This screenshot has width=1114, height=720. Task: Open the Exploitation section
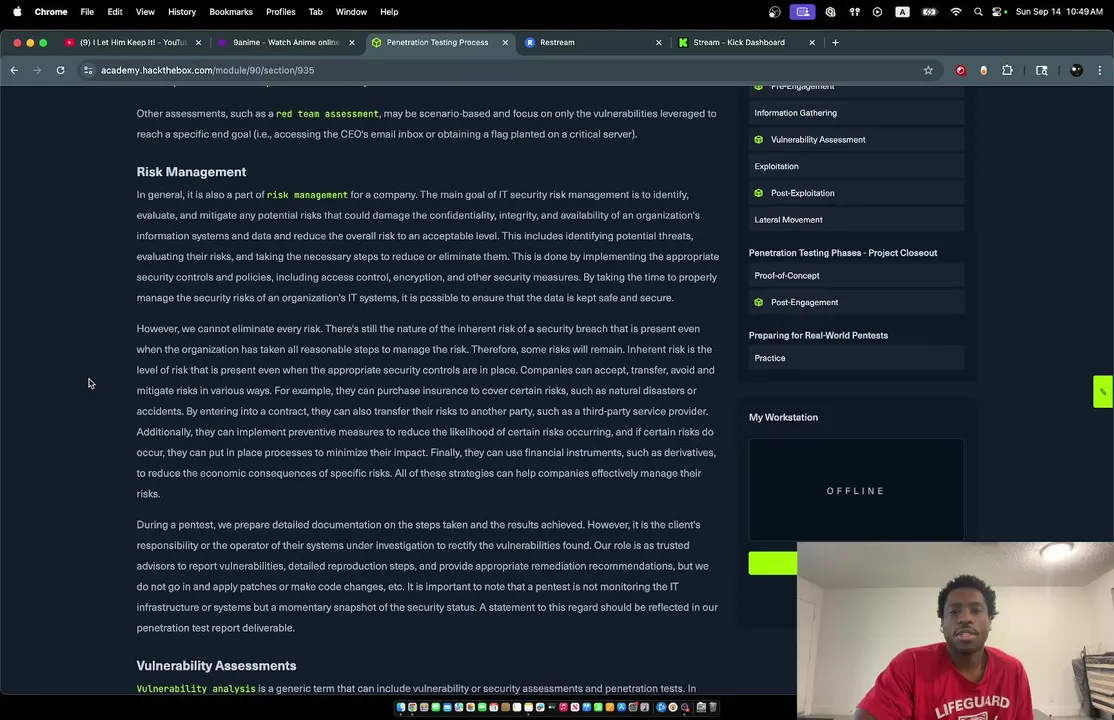[x=855, y=166]
